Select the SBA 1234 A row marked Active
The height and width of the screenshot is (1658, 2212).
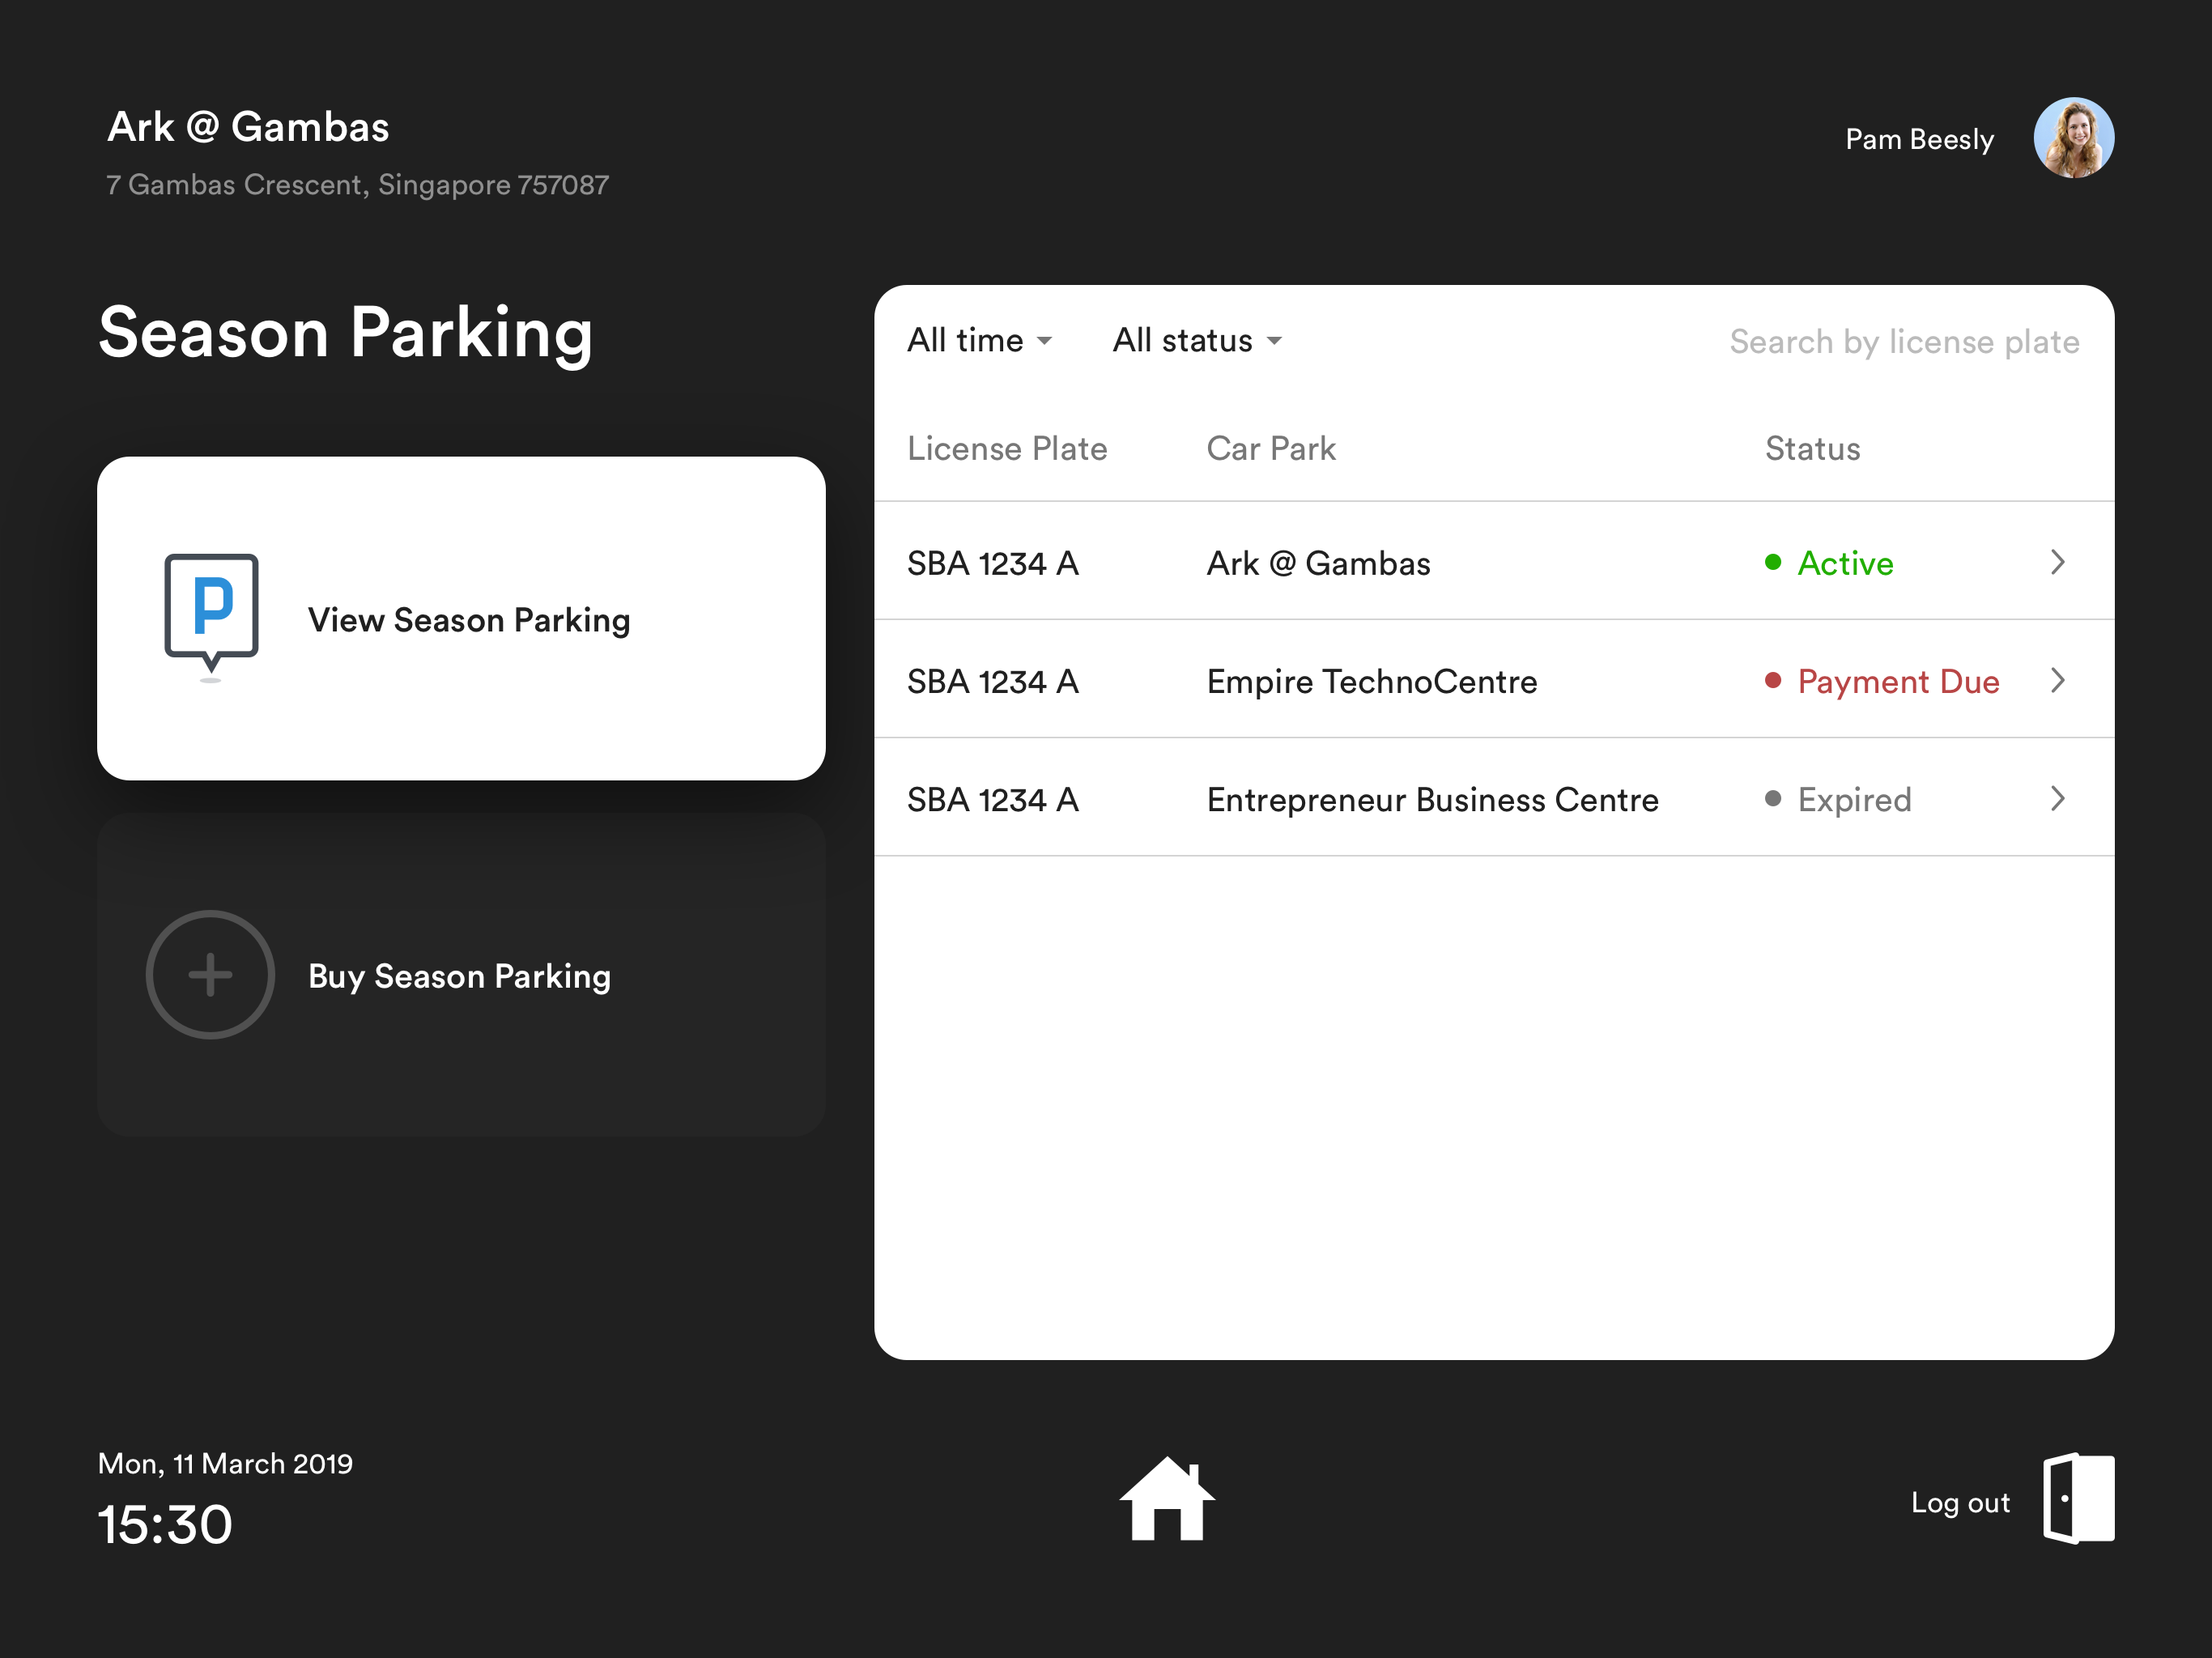click(1400, 563)
